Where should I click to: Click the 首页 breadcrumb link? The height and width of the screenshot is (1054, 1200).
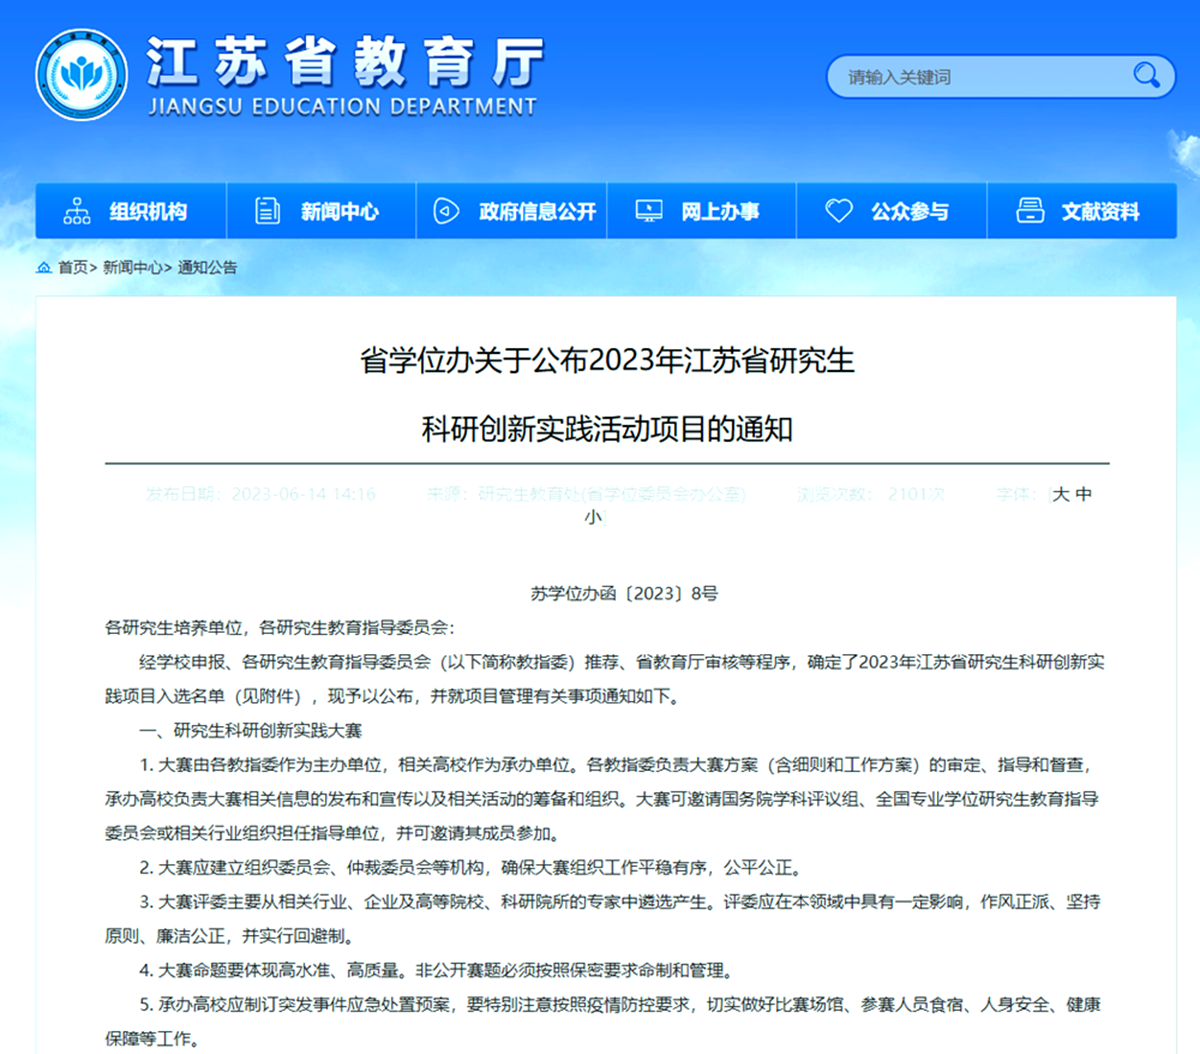[x=73, y=268]
